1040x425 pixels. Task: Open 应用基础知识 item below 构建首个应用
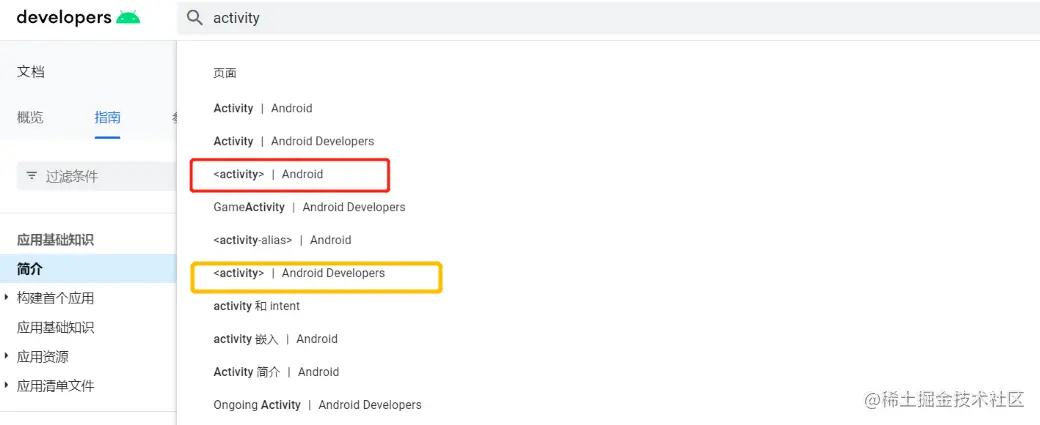tap(55, 327)
